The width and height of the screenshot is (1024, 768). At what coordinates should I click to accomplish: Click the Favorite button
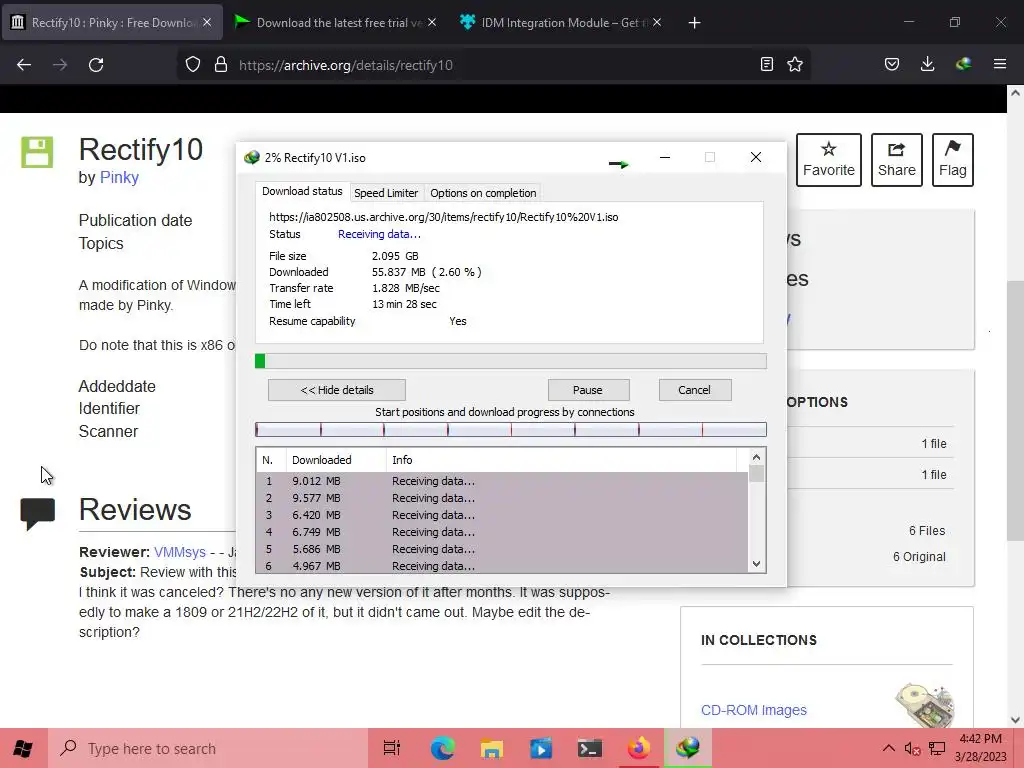pyautogui.click(x=828, y=160)
